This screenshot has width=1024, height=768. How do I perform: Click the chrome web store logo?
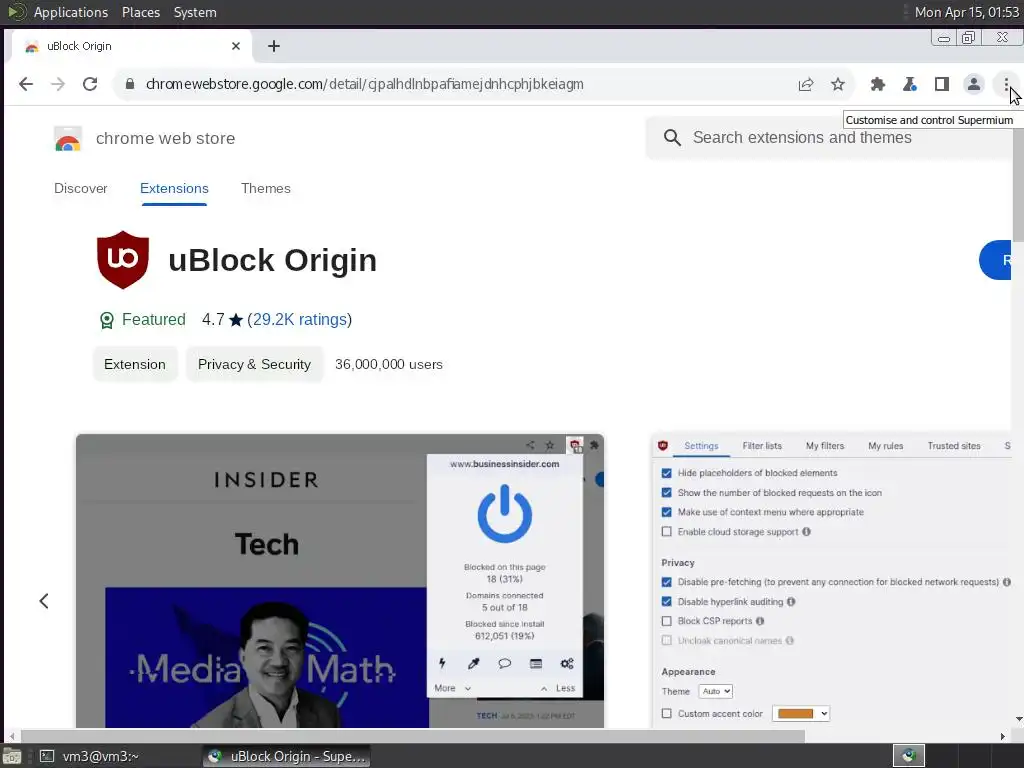tap(68, 138)
